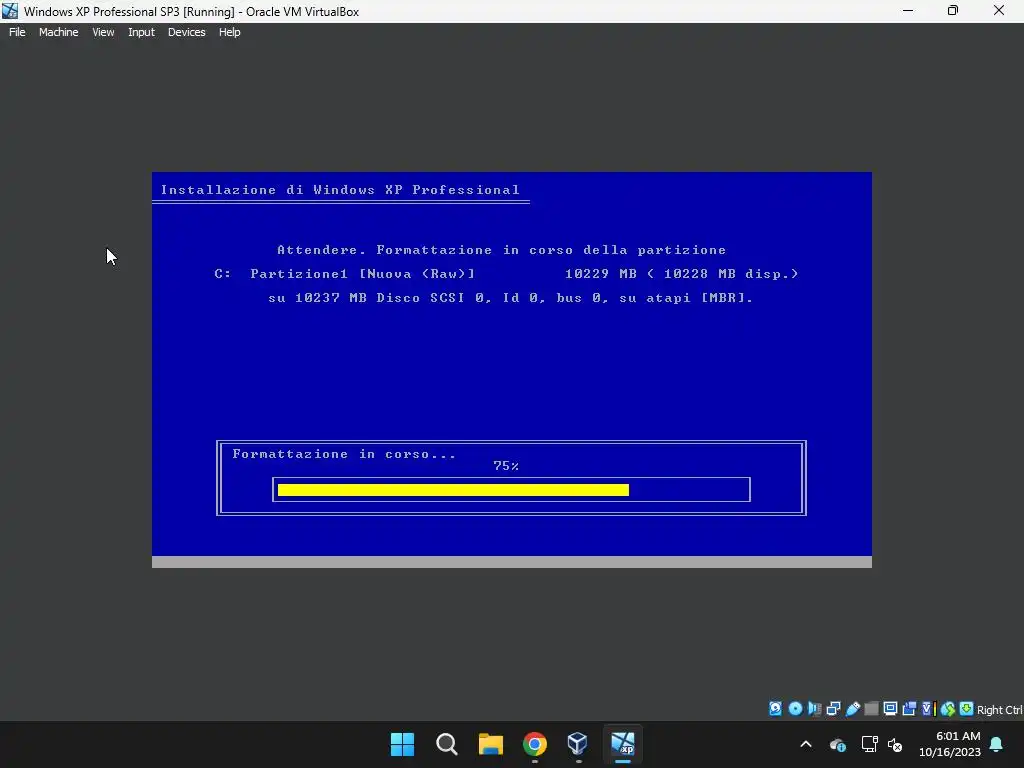Open File Explorer from the taskbar
The image size is (1024, 768).
tap(490, 744)
